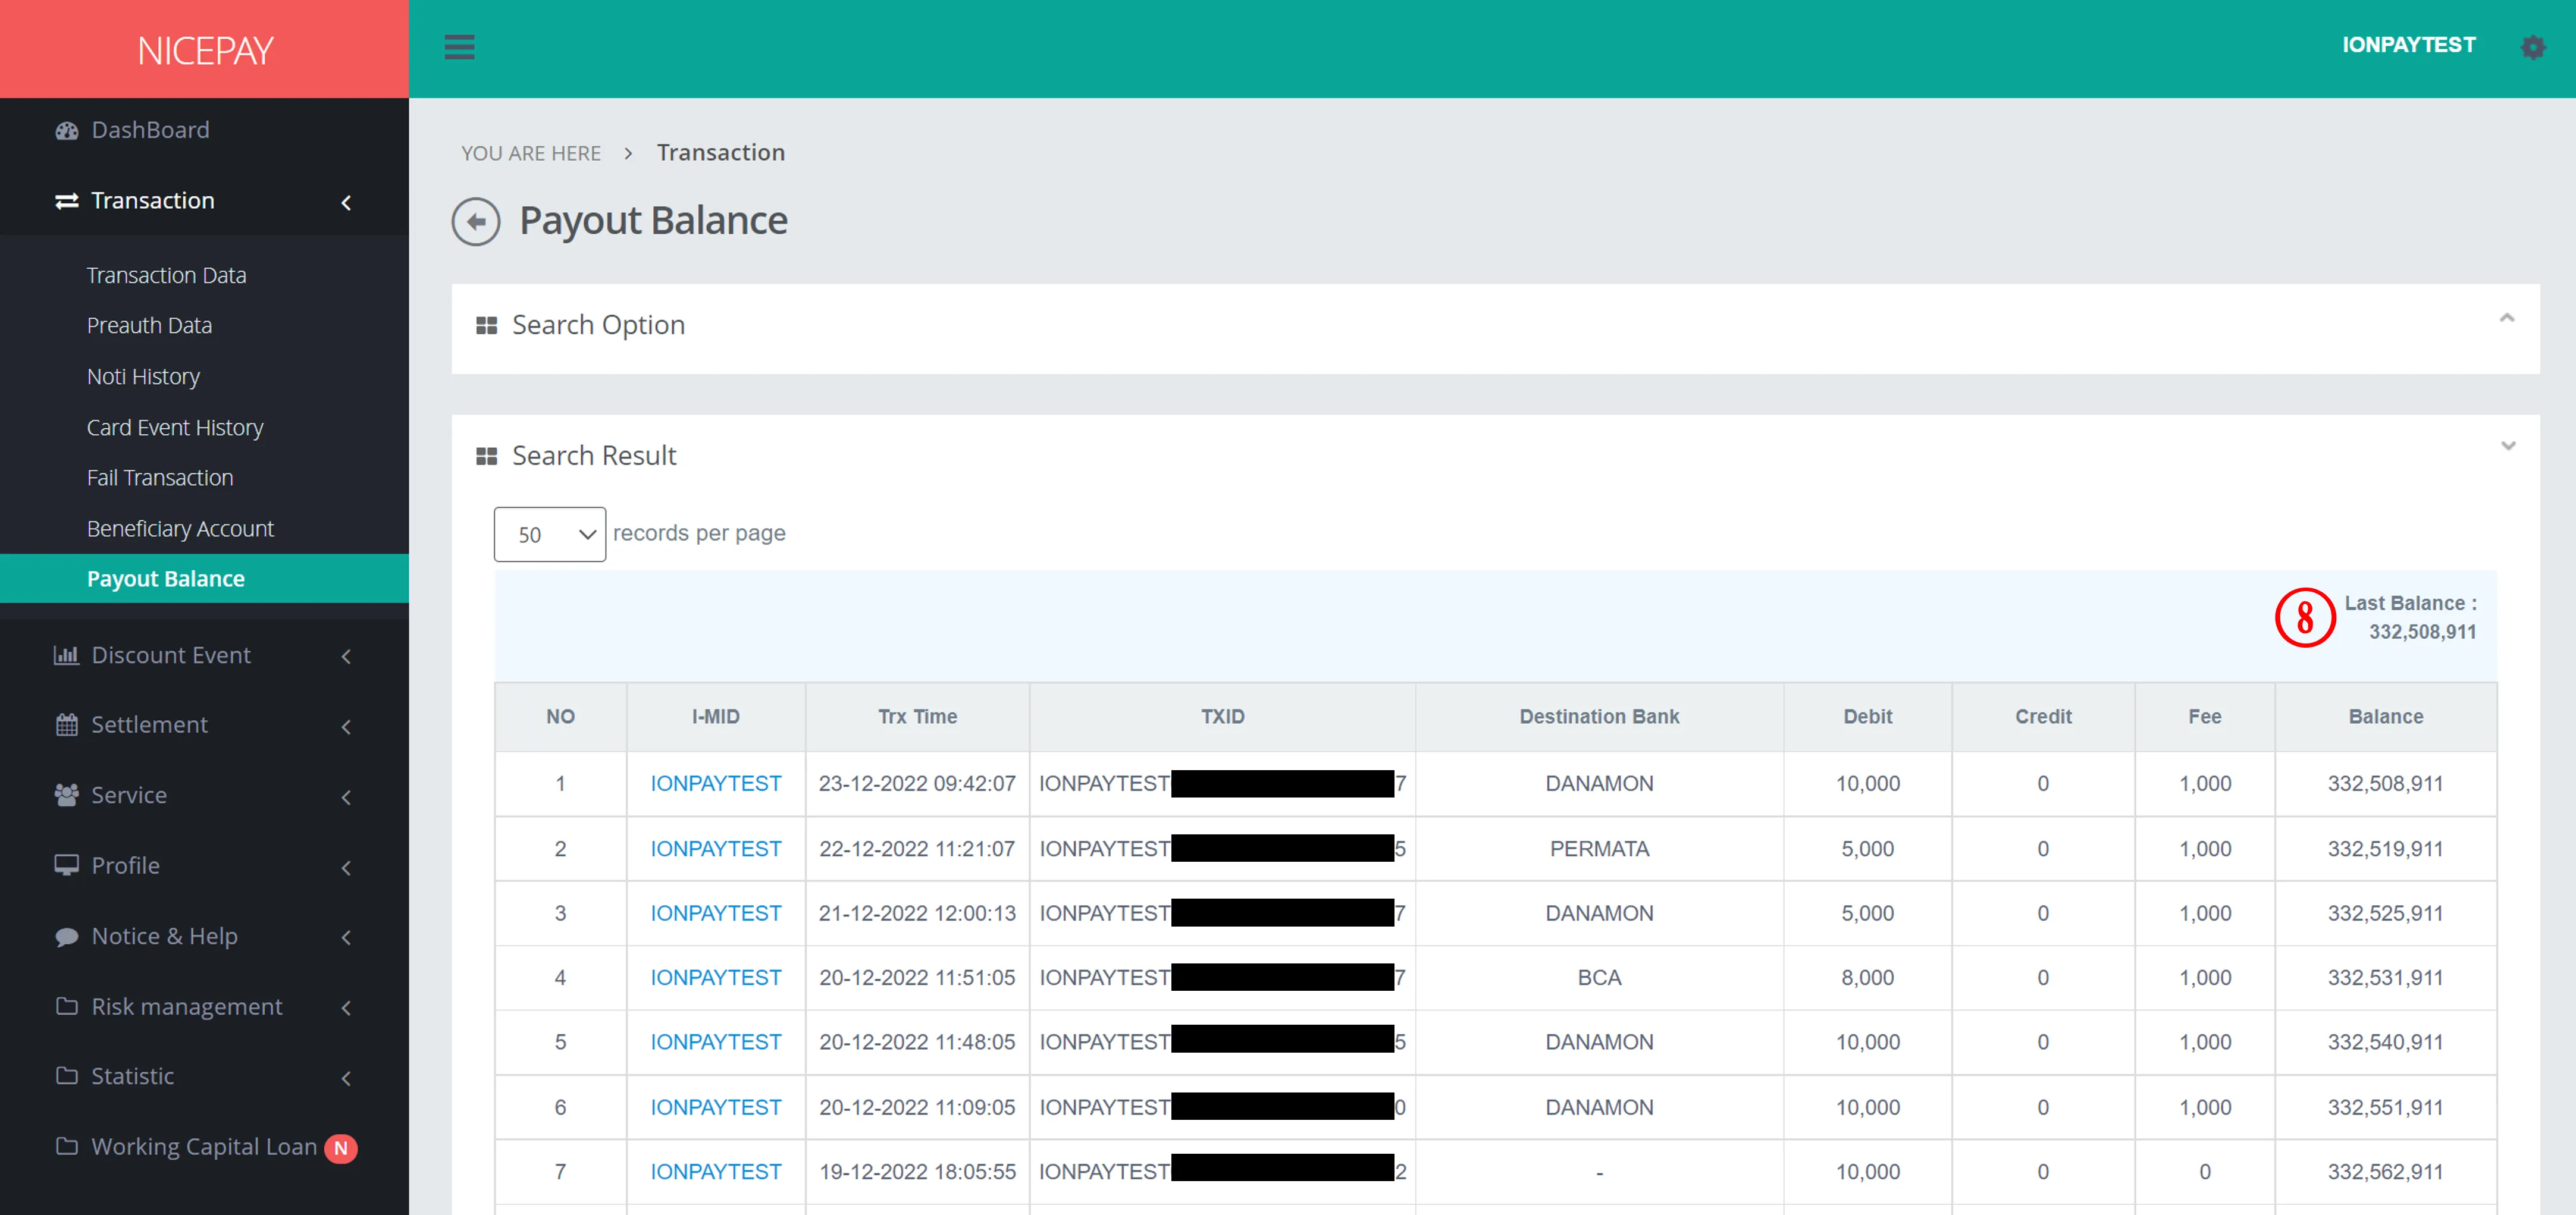The height and width of the screenshot is (1215, 2576).
Task: Open Beneficiary Account submenu item
Action: coord(180,529)
